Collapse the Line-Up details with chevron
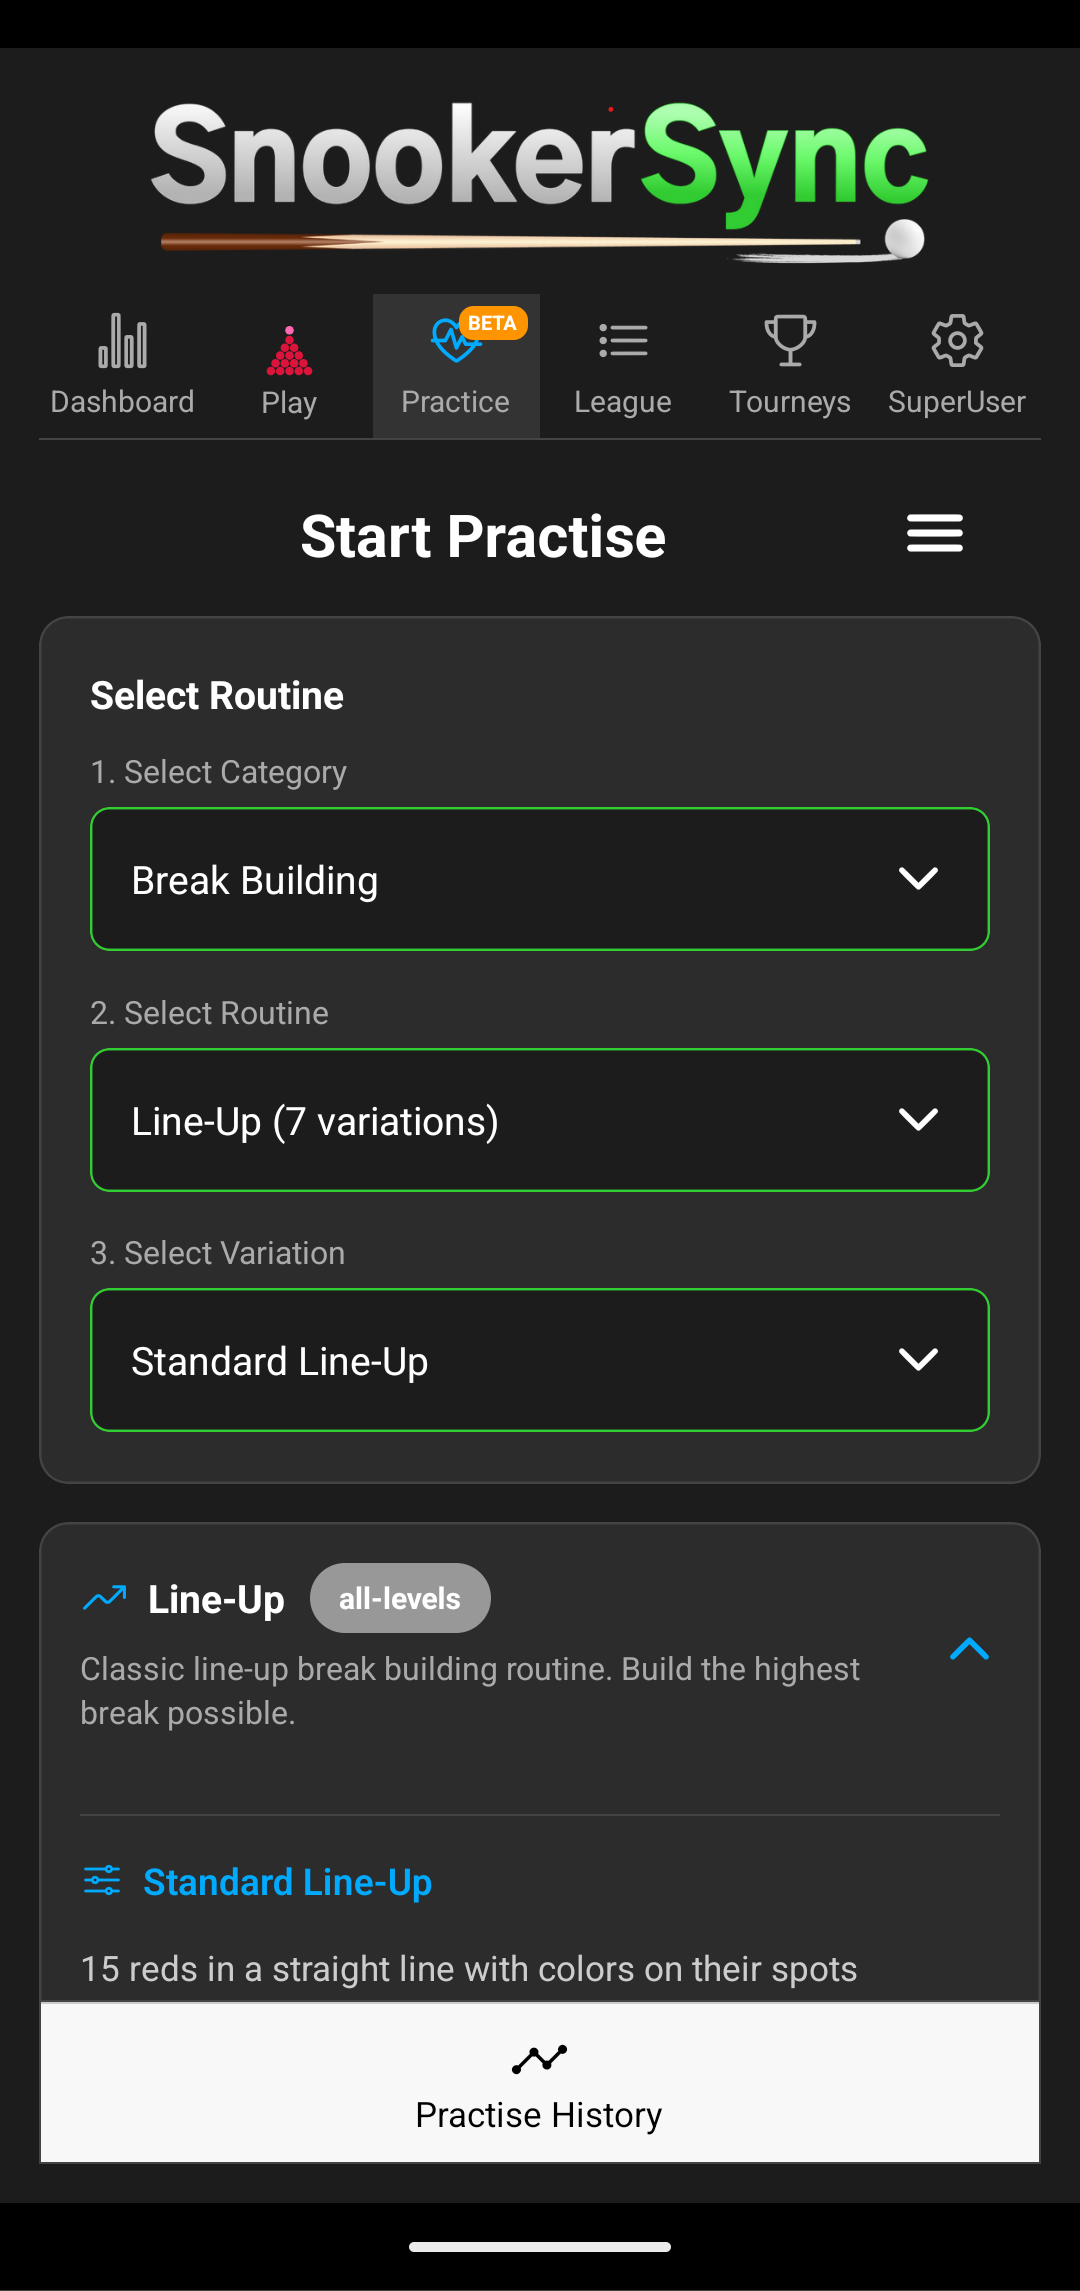Viewport: 1080px width, 2291px height. point(969,1648)
